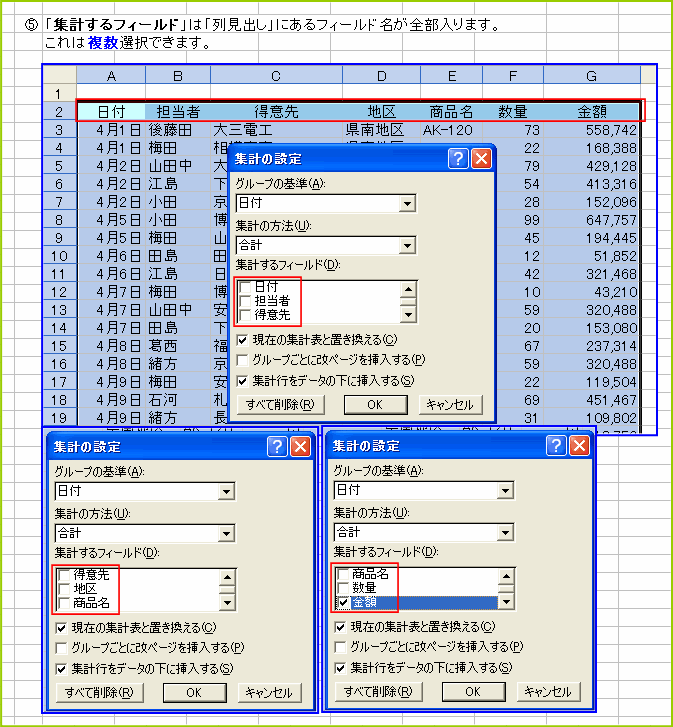The image size is (673, 727).
Task: Open 集計の方法 dropdown in top dialog
Action: tap(407, 246)
